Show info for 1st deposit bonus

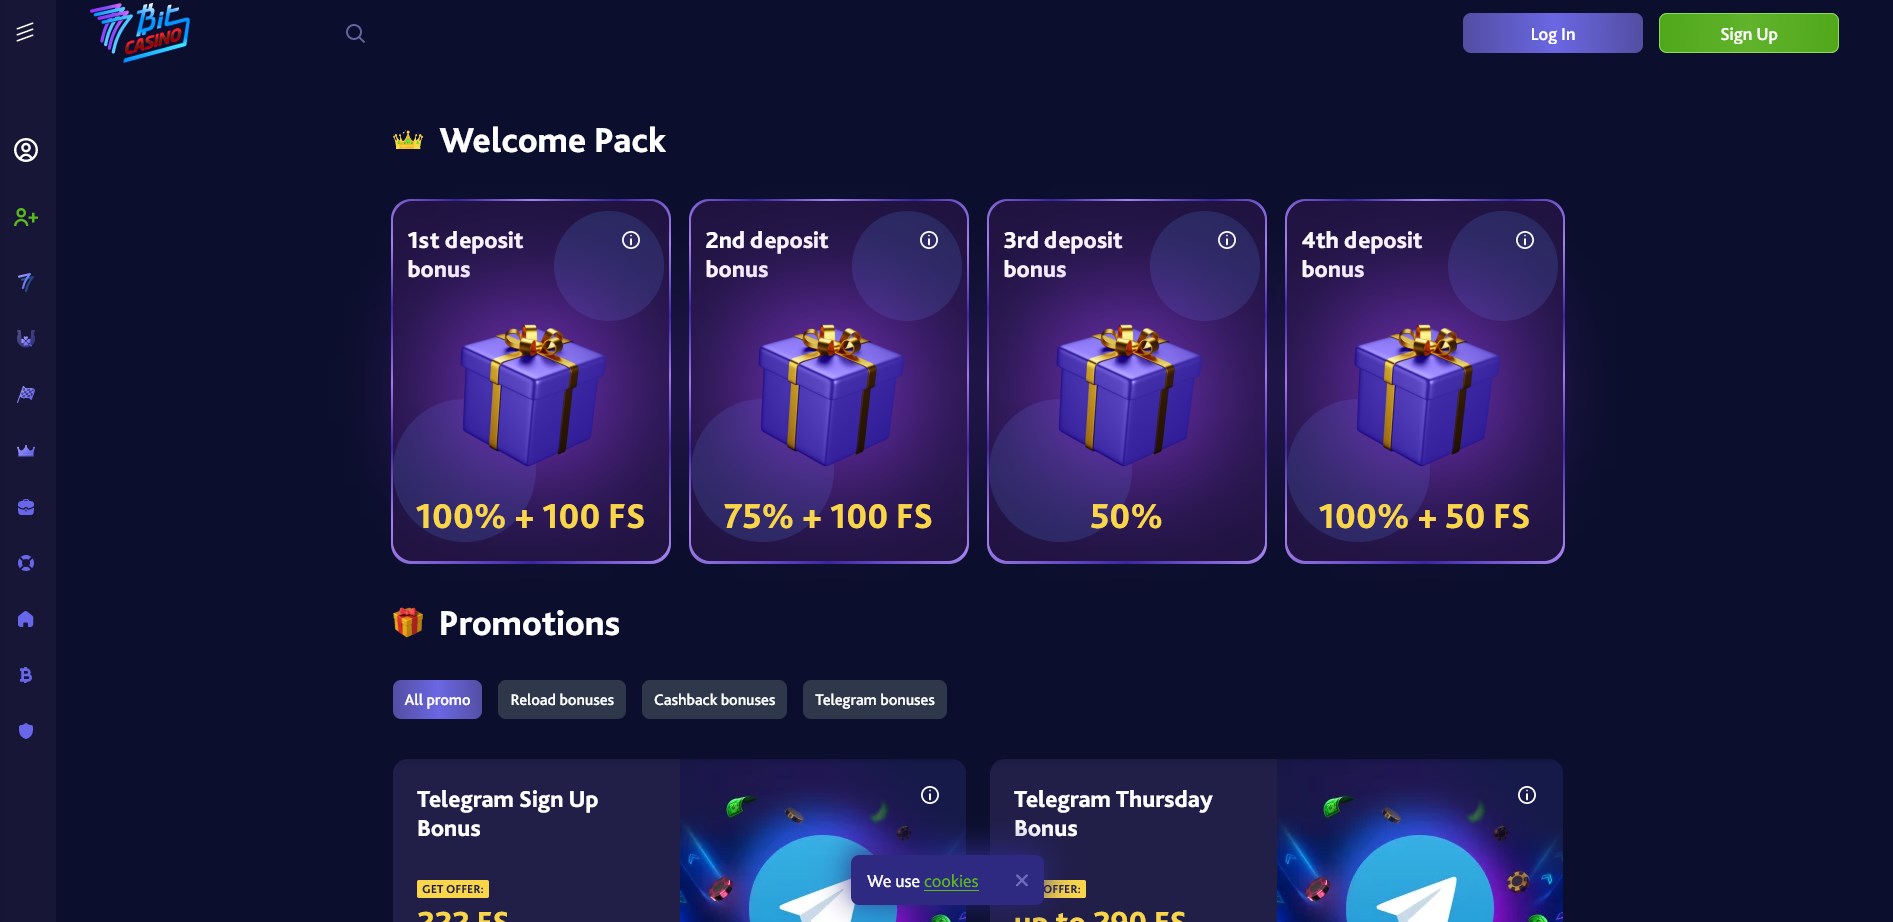click(631, 240)
